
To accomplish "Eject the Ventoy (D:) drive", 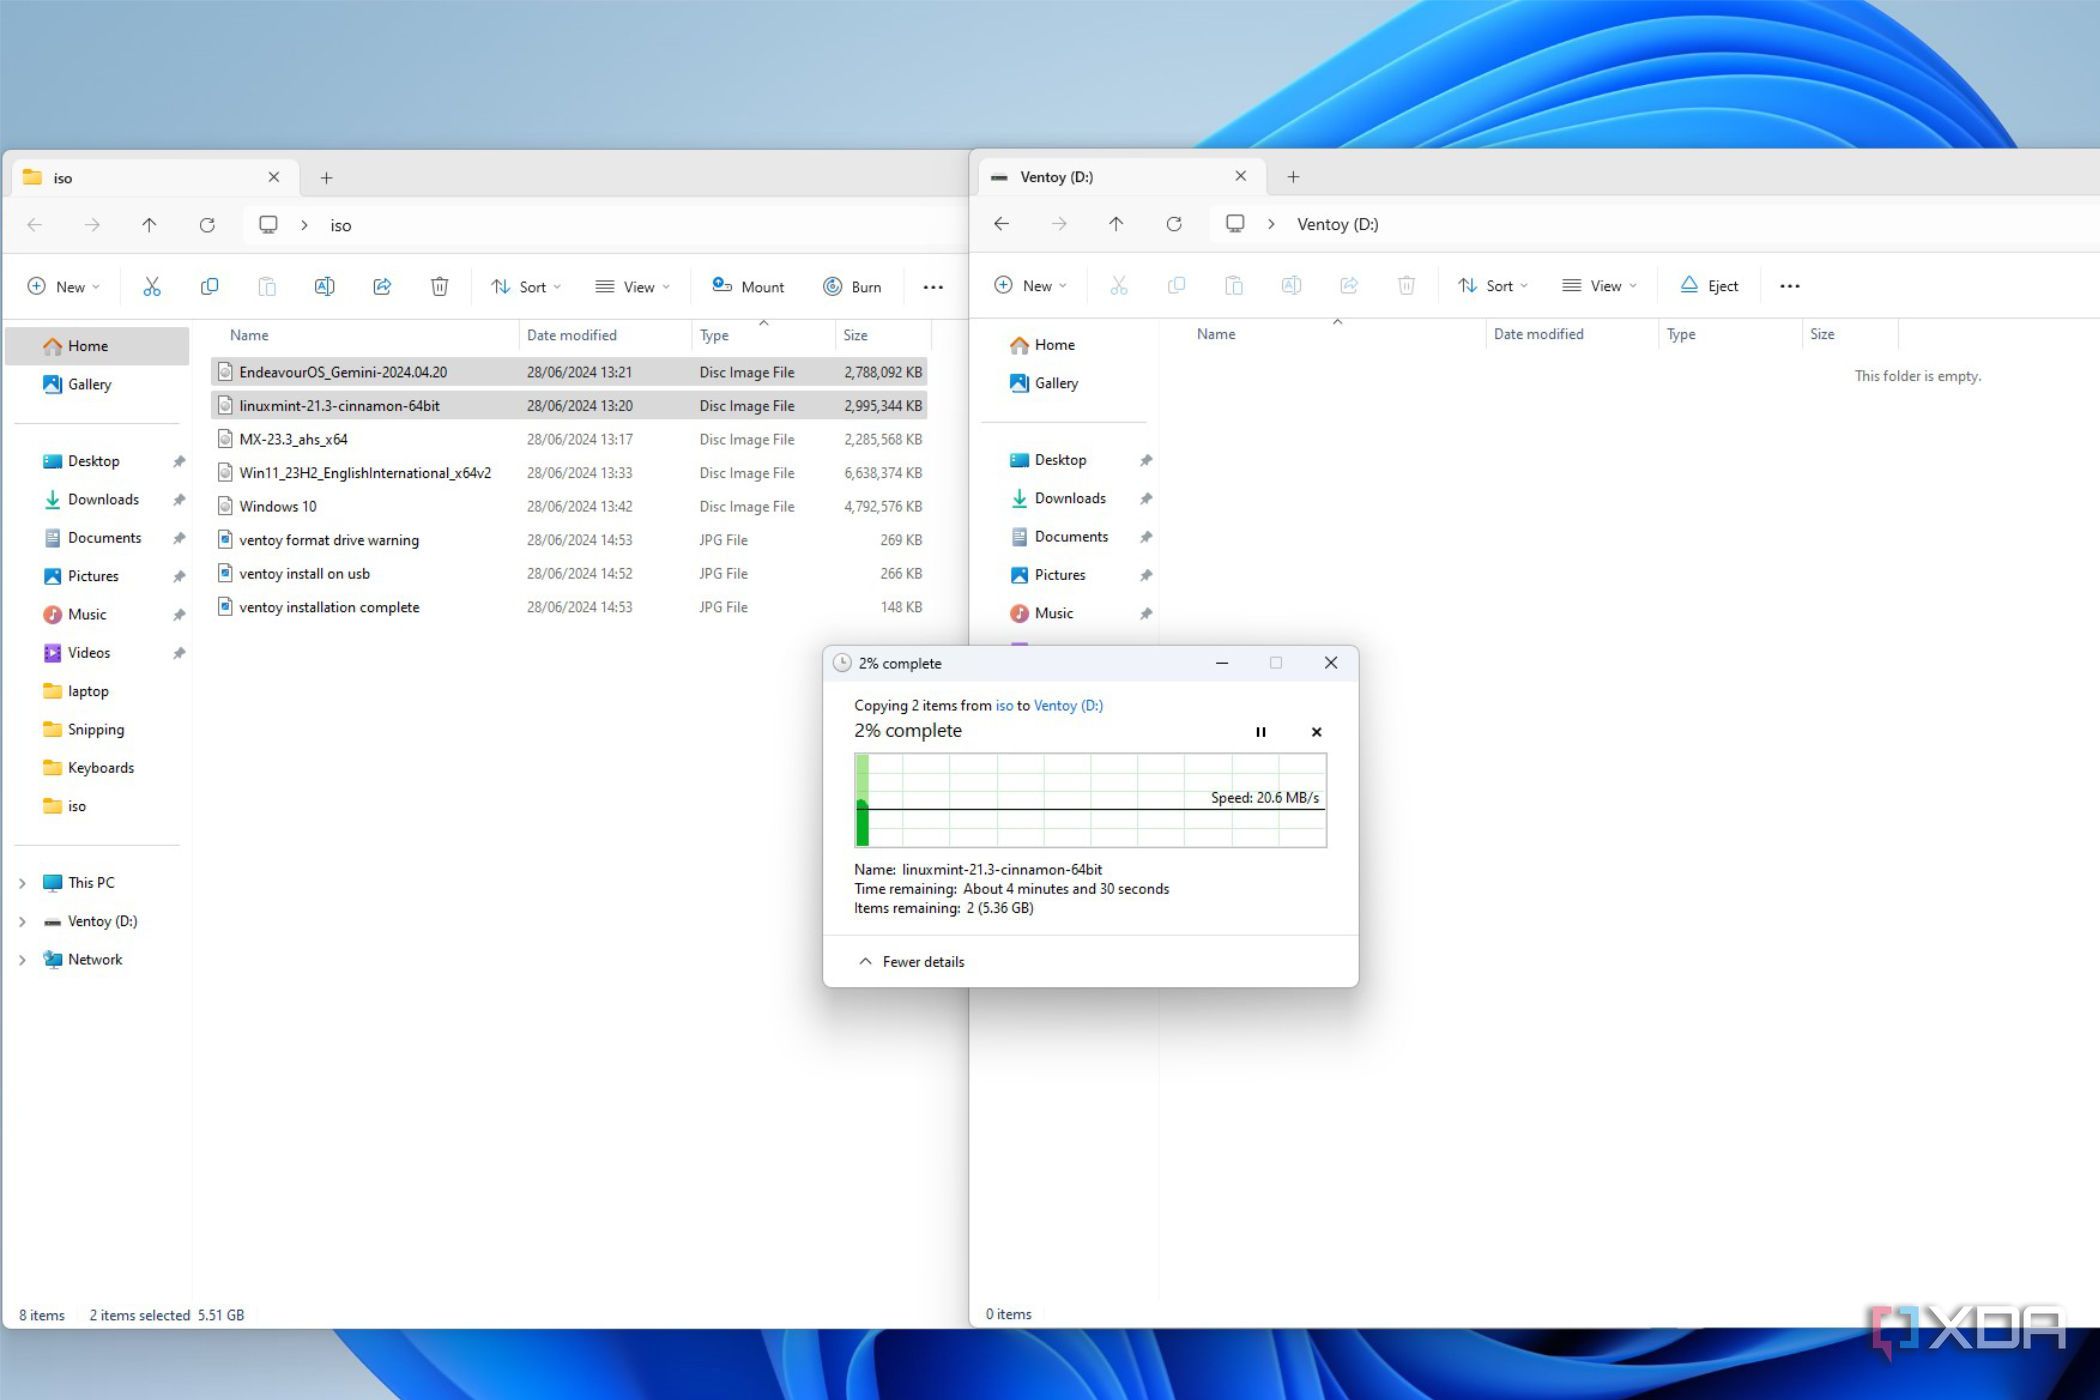I will (1708, 286).
